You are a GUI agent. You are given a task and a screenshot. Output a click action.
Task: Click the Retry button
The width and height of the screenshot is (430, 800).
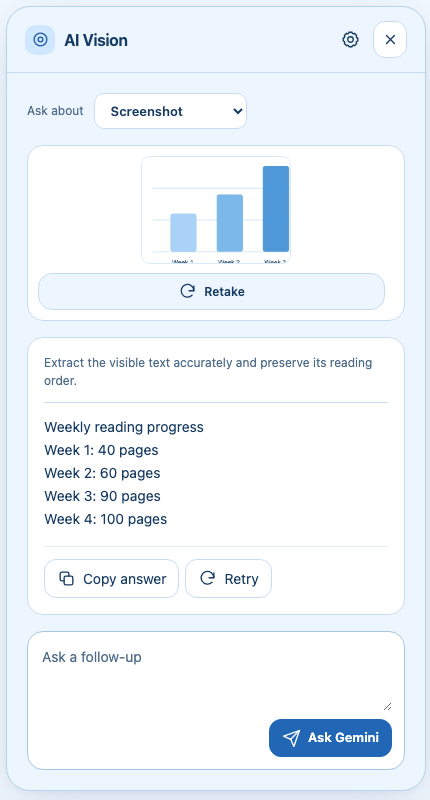[229, 579]
